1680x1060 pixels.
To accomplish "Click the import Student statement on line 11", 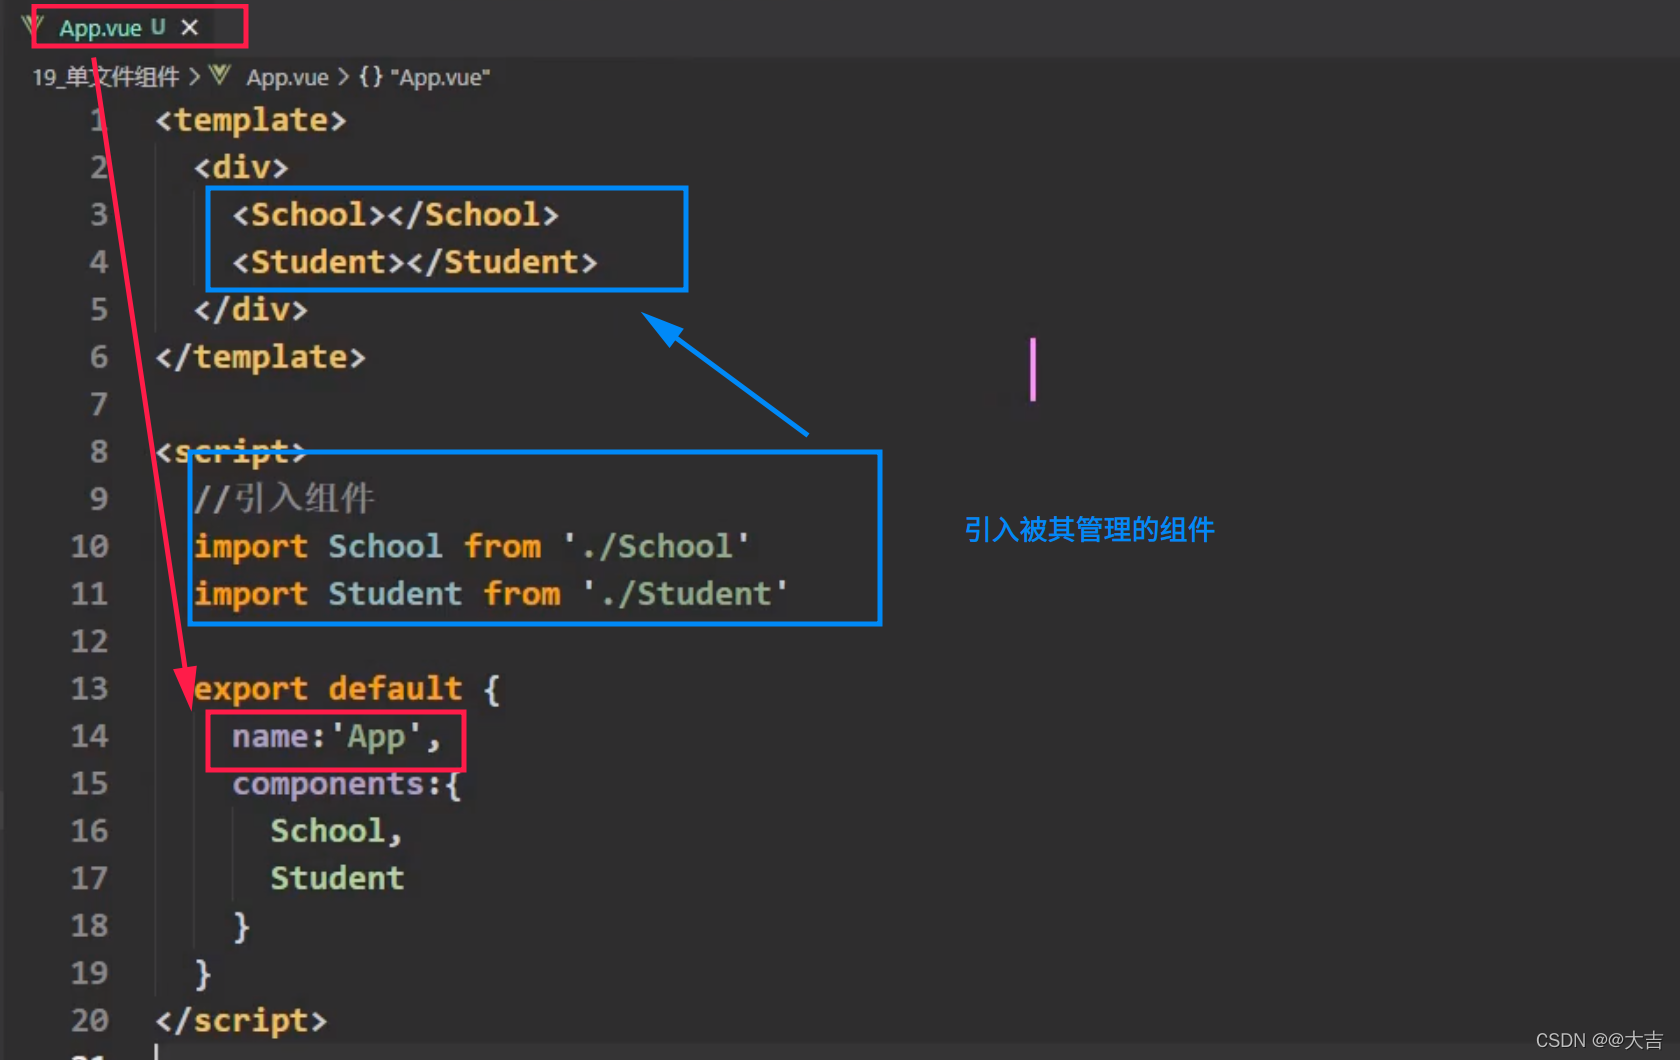I will 491,594.
